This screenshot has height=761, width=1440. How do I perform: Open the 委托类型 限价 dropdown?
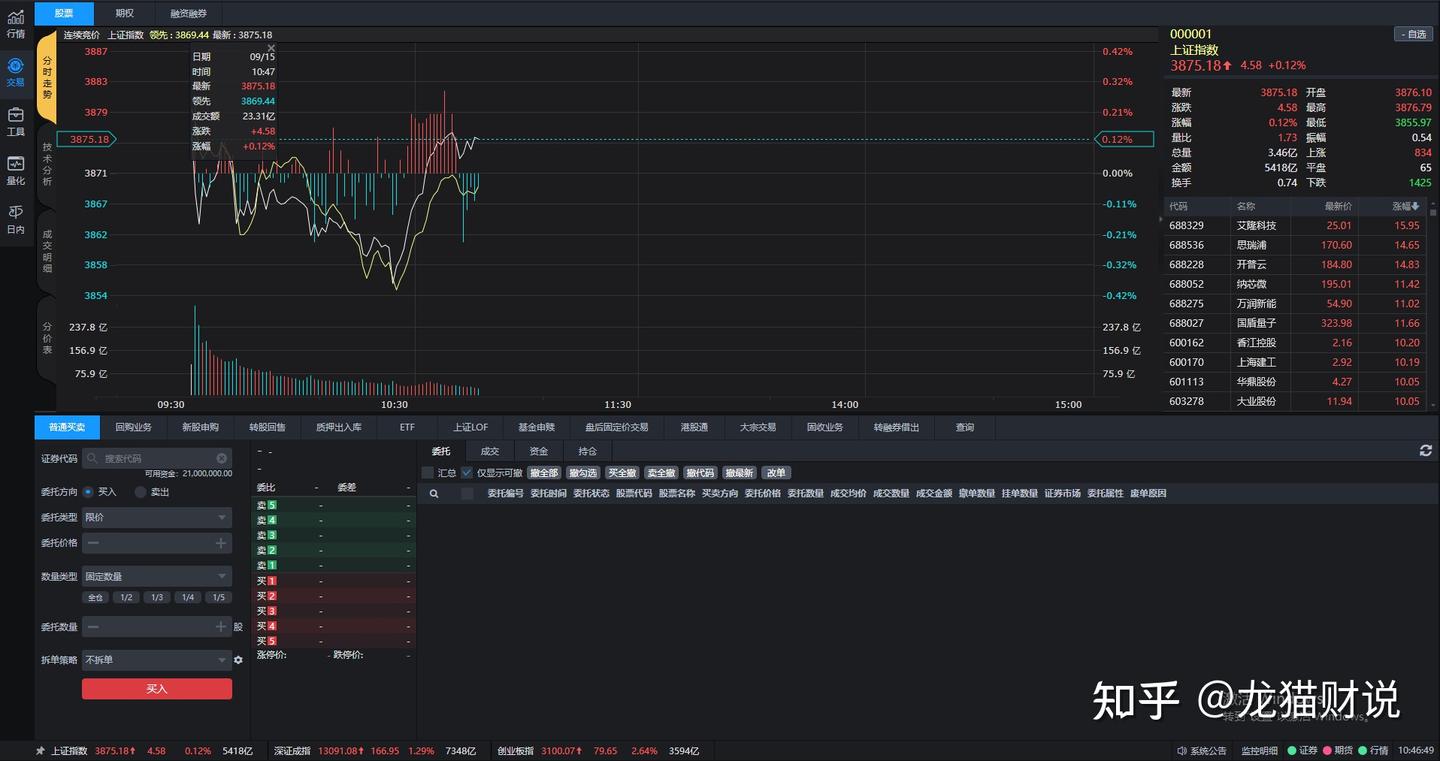[156, 517]
